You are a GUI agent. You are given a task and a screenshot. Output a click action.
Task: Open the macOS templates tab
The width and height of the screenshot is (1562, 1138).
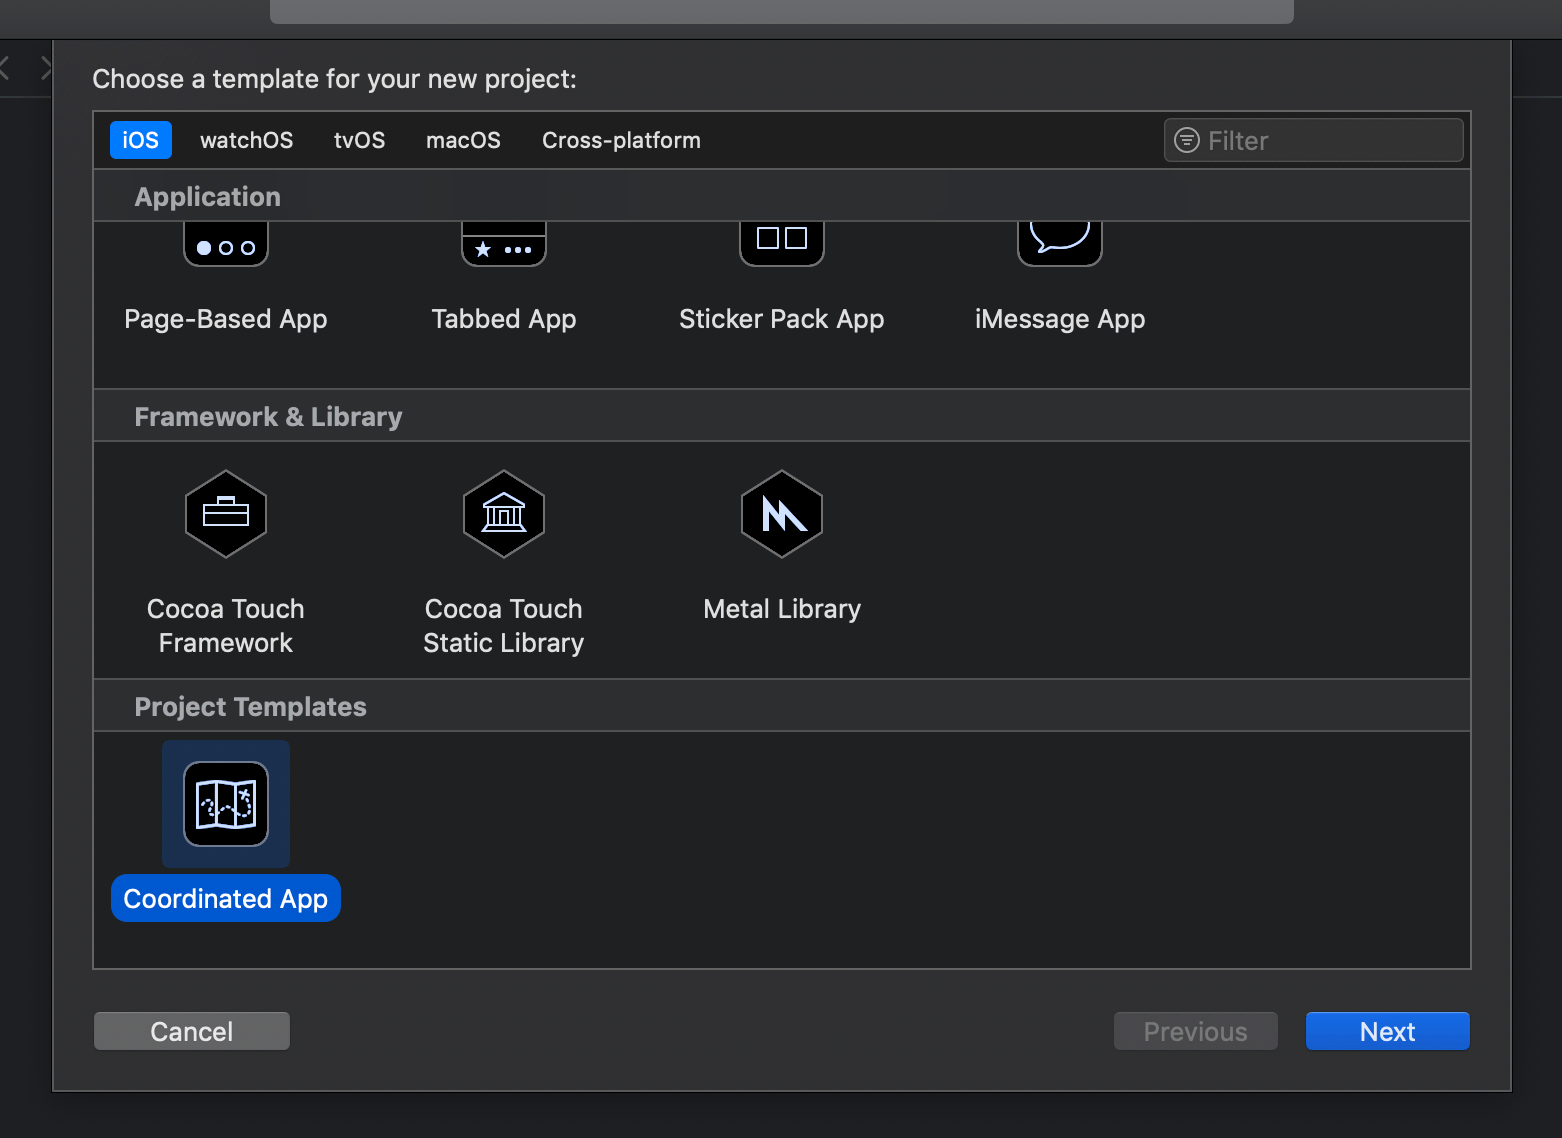pyautogui.click(x=463, y=140)
